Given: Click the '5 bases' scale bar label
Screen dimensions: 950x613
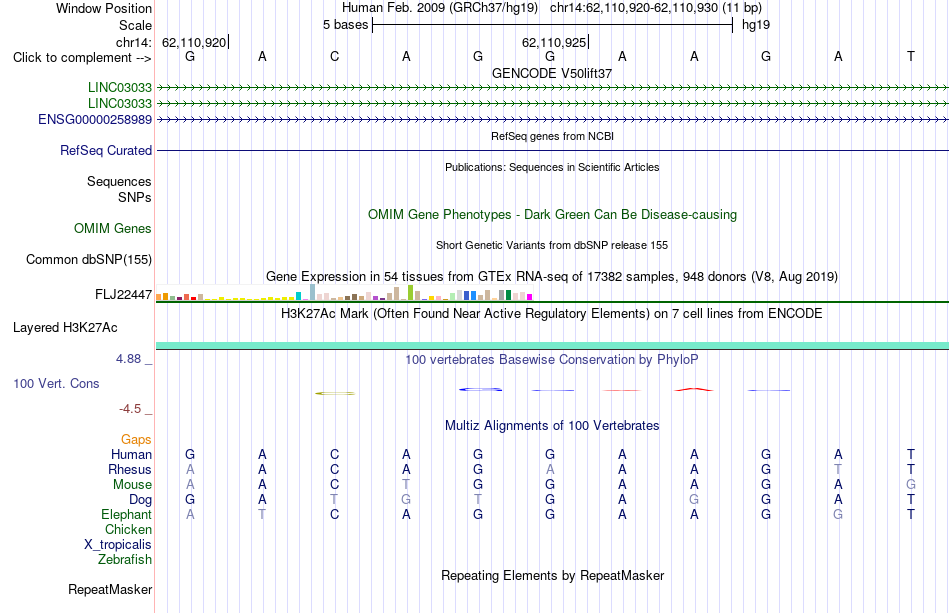Looking at the screenshot, I should pos(345,25).
